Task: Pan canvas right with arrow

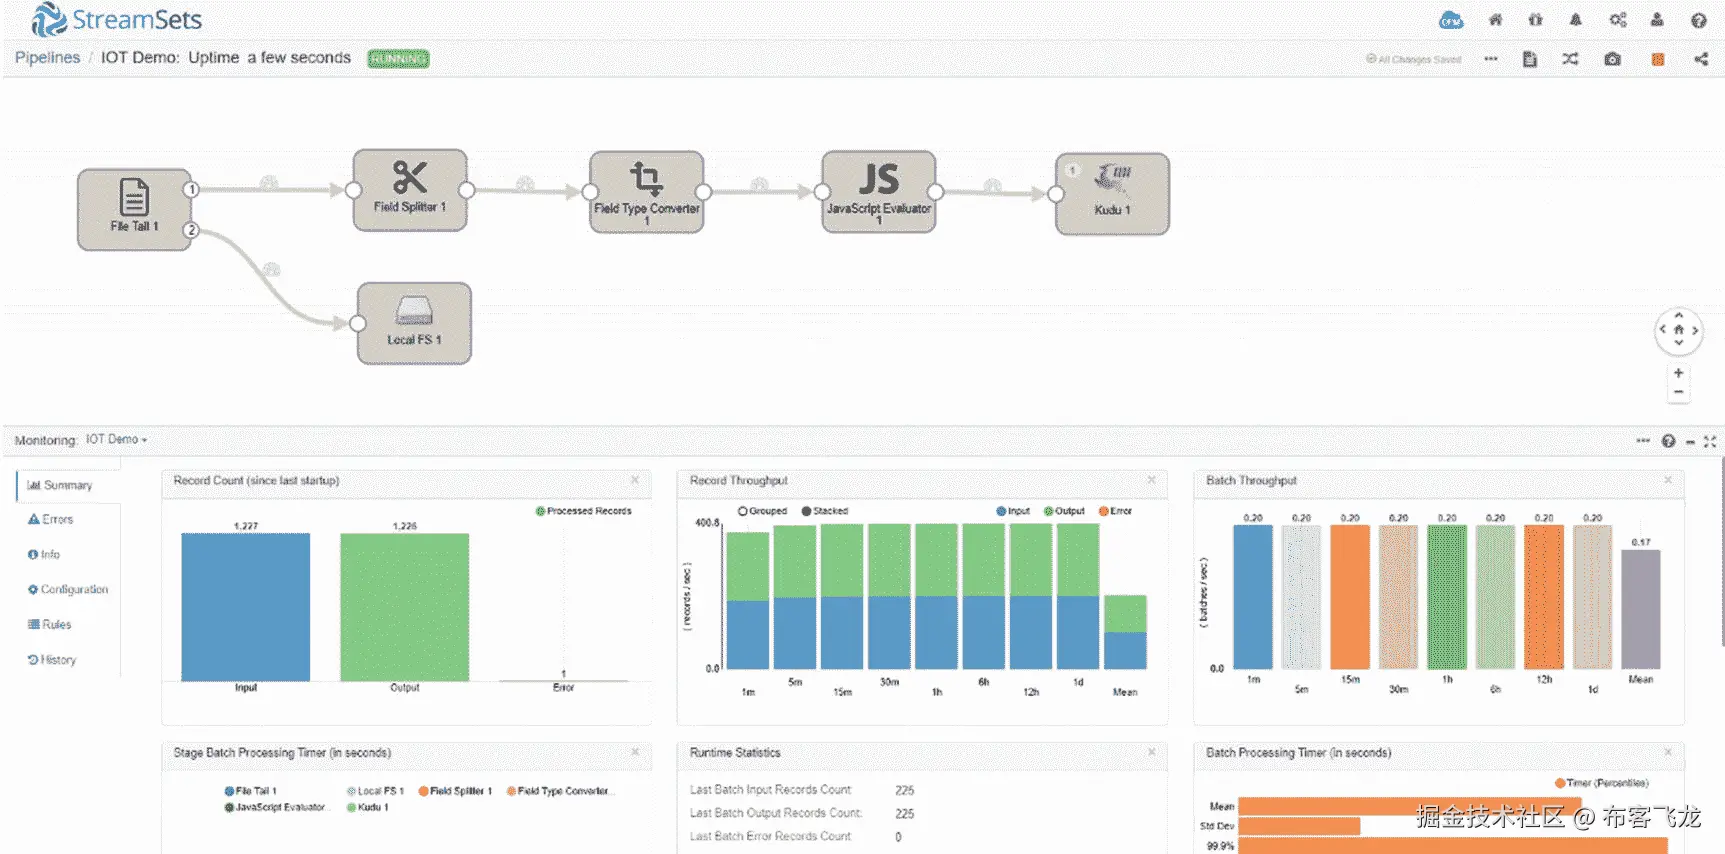Action: (x=1695, y=329)
